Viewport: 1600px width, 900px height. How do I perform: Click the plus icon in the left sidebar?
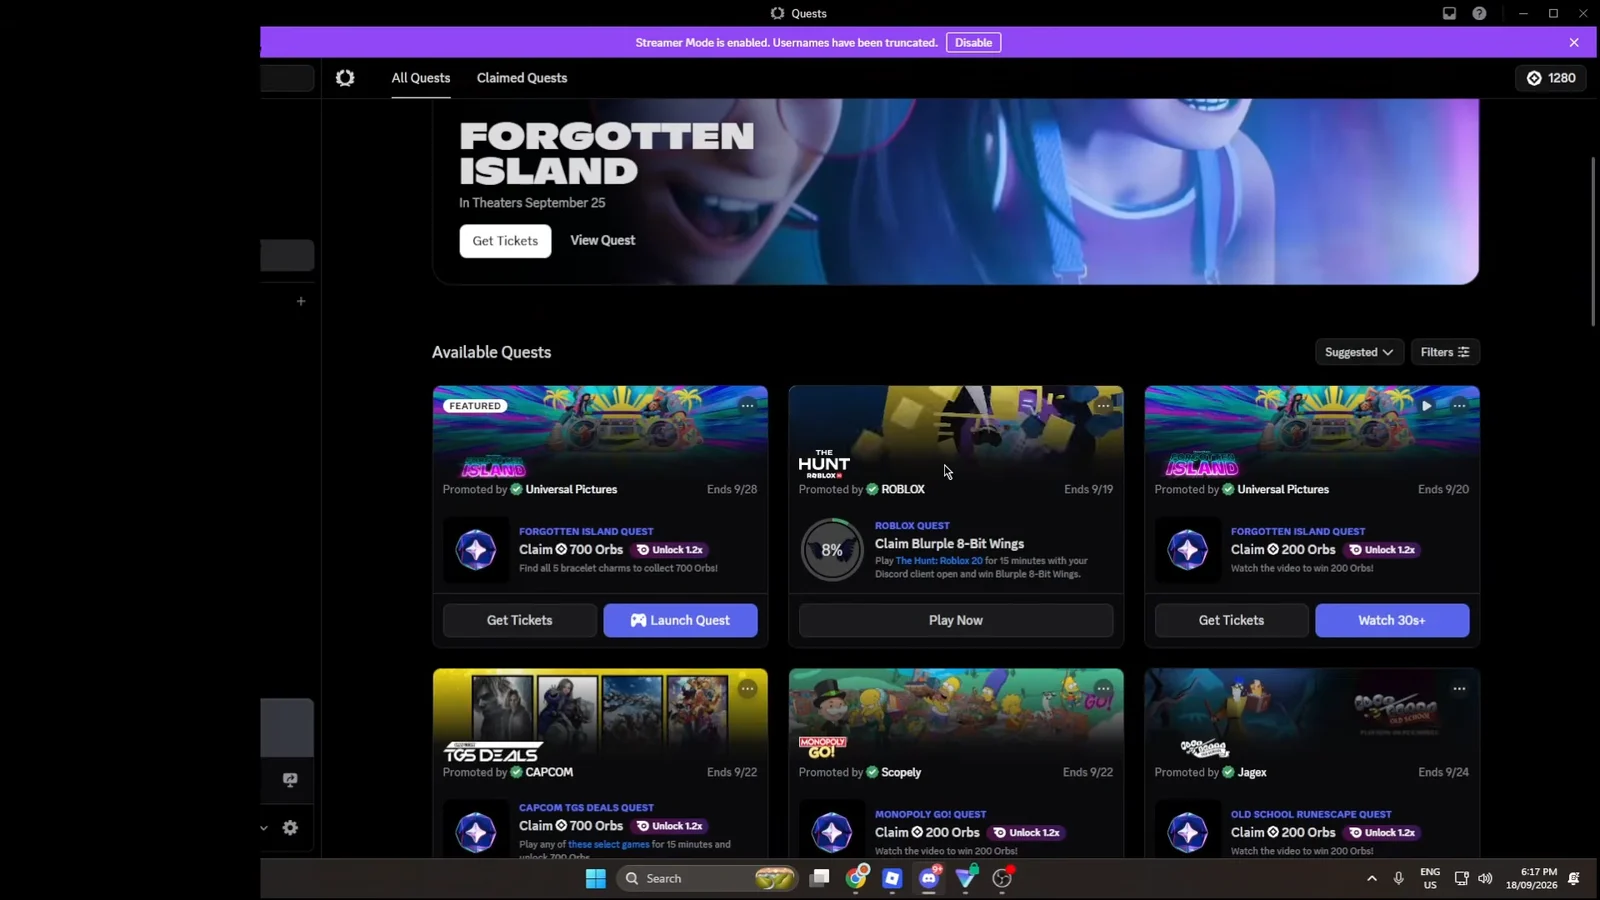301,301
